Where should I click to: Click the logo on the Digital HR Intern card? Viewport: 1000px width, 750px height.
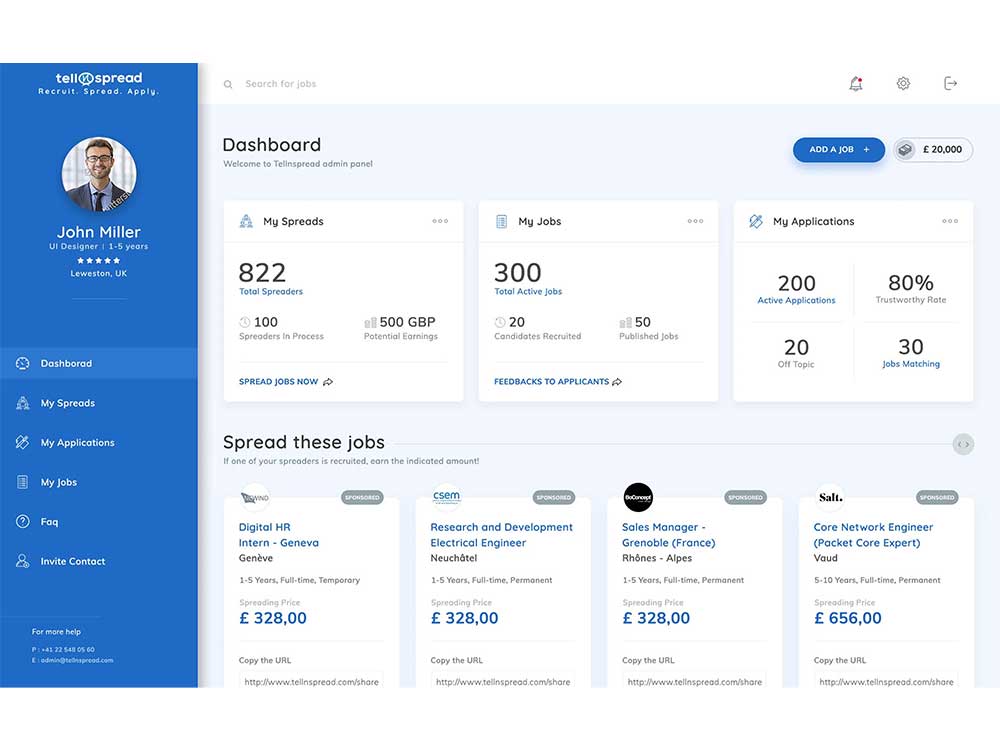click(255, 497)
